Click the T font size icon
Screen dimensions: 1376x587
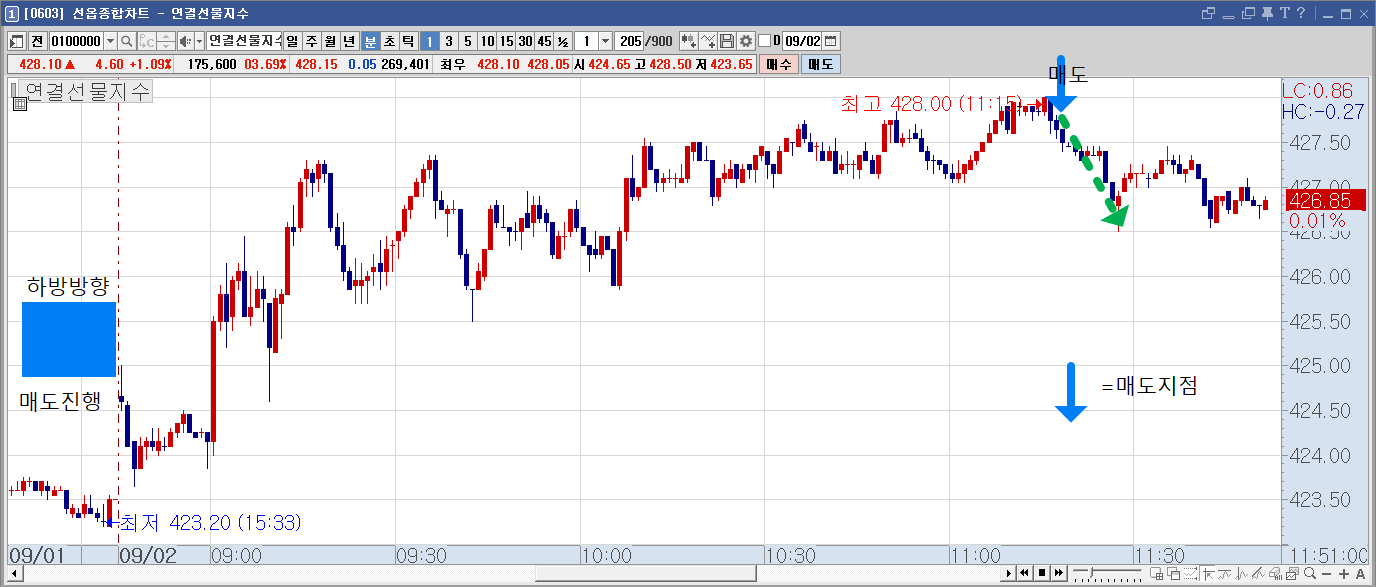coord(1285,13)
